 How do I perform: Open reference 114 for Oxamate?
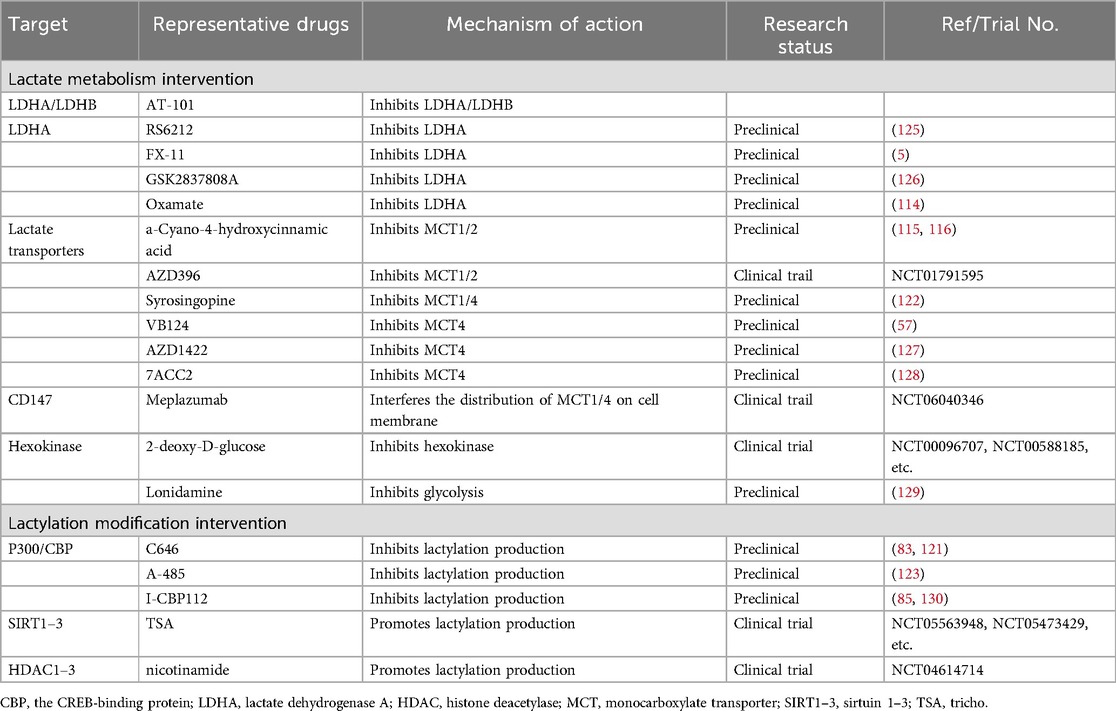[908, 204]
